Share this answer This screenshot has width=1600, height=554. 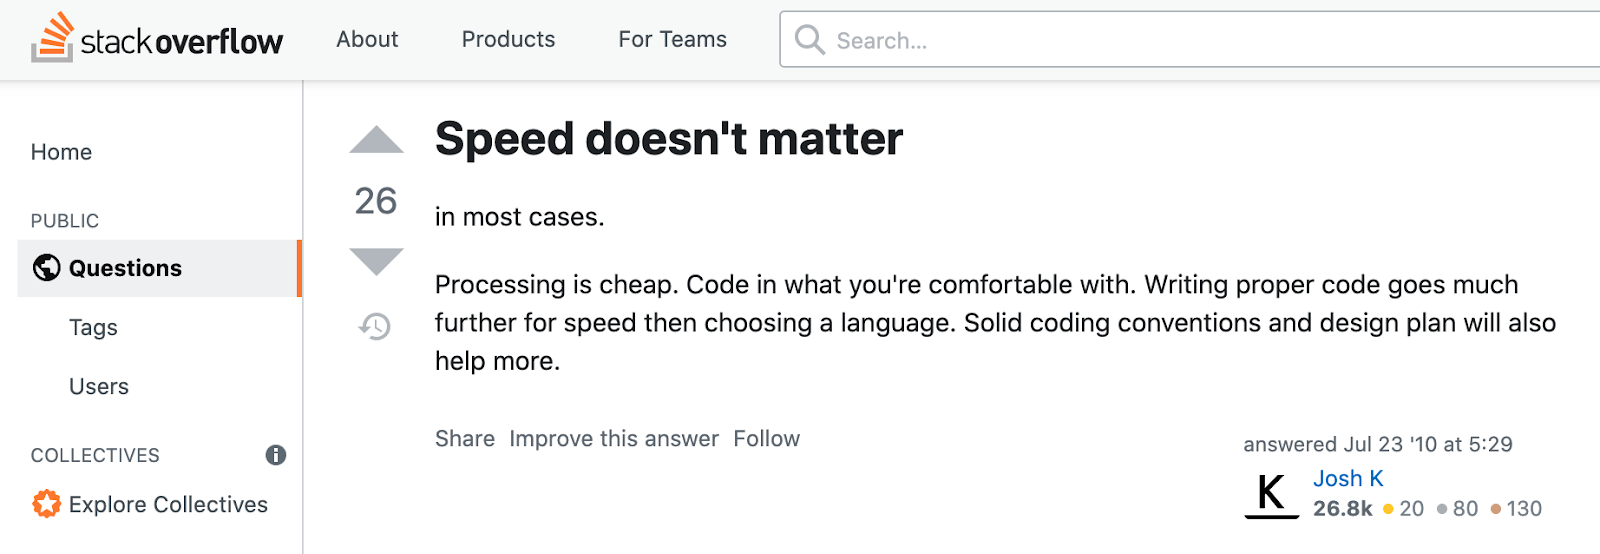tap(465, 439)
